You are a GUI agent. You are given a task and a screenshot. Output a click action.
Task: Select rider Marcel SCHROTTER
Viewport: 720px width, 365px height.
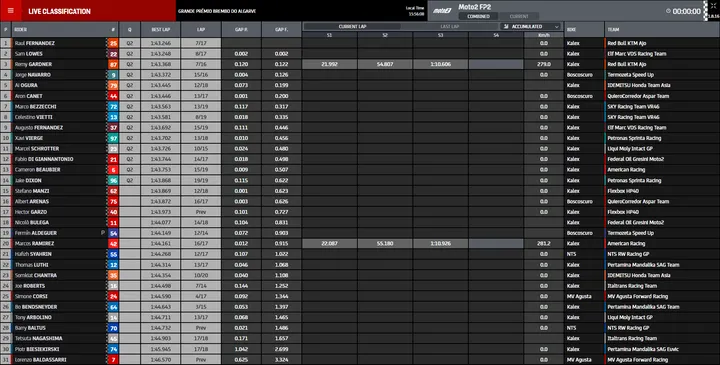point(37,149)
